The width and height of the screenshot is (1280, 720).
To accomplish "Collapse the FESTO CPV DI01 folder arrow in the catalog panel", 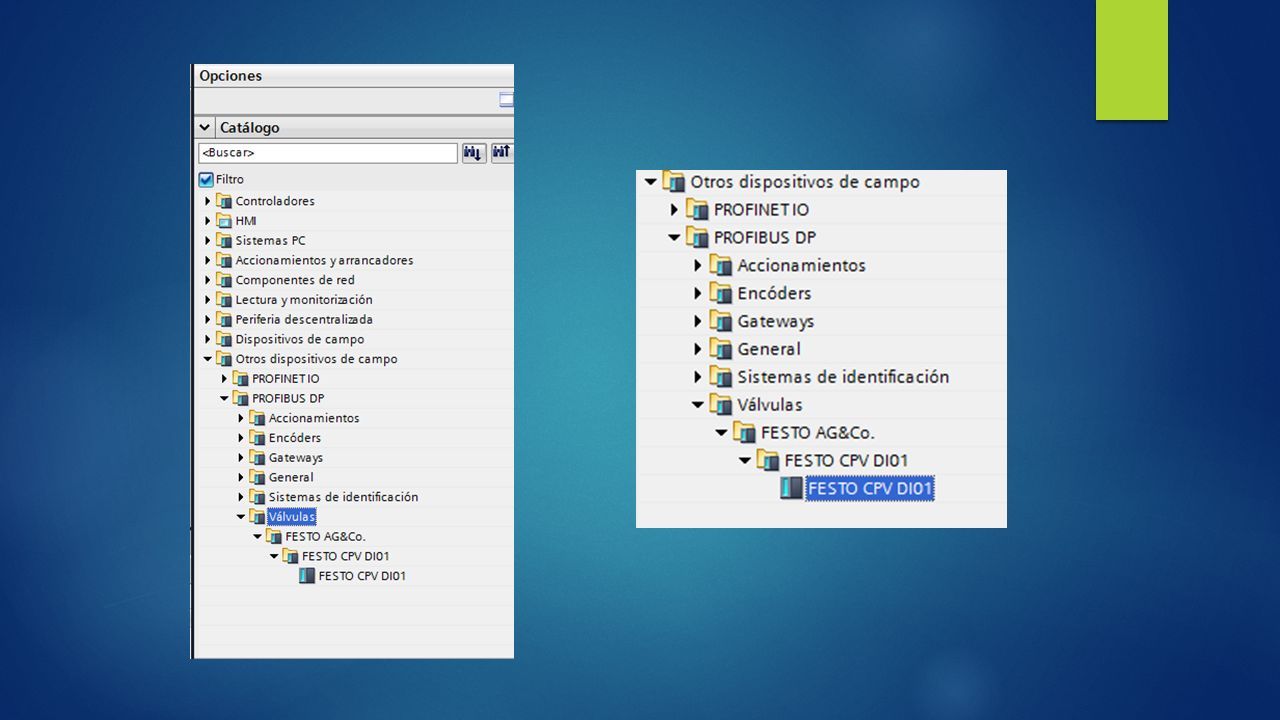I will 275,557.
